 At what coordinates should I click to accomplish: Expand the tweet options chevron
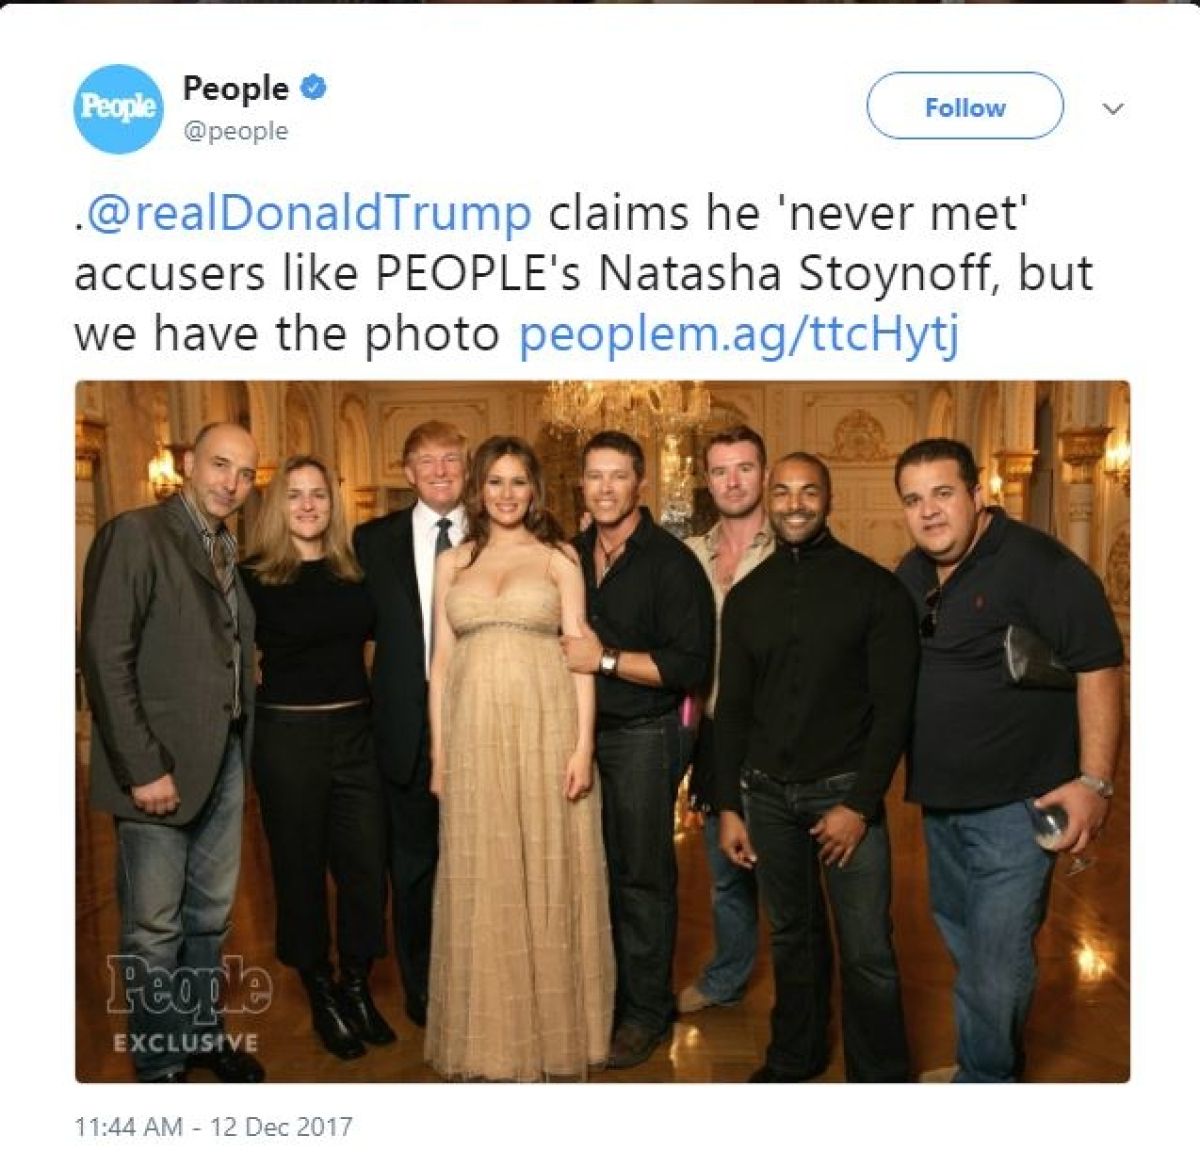point(1113,108)
